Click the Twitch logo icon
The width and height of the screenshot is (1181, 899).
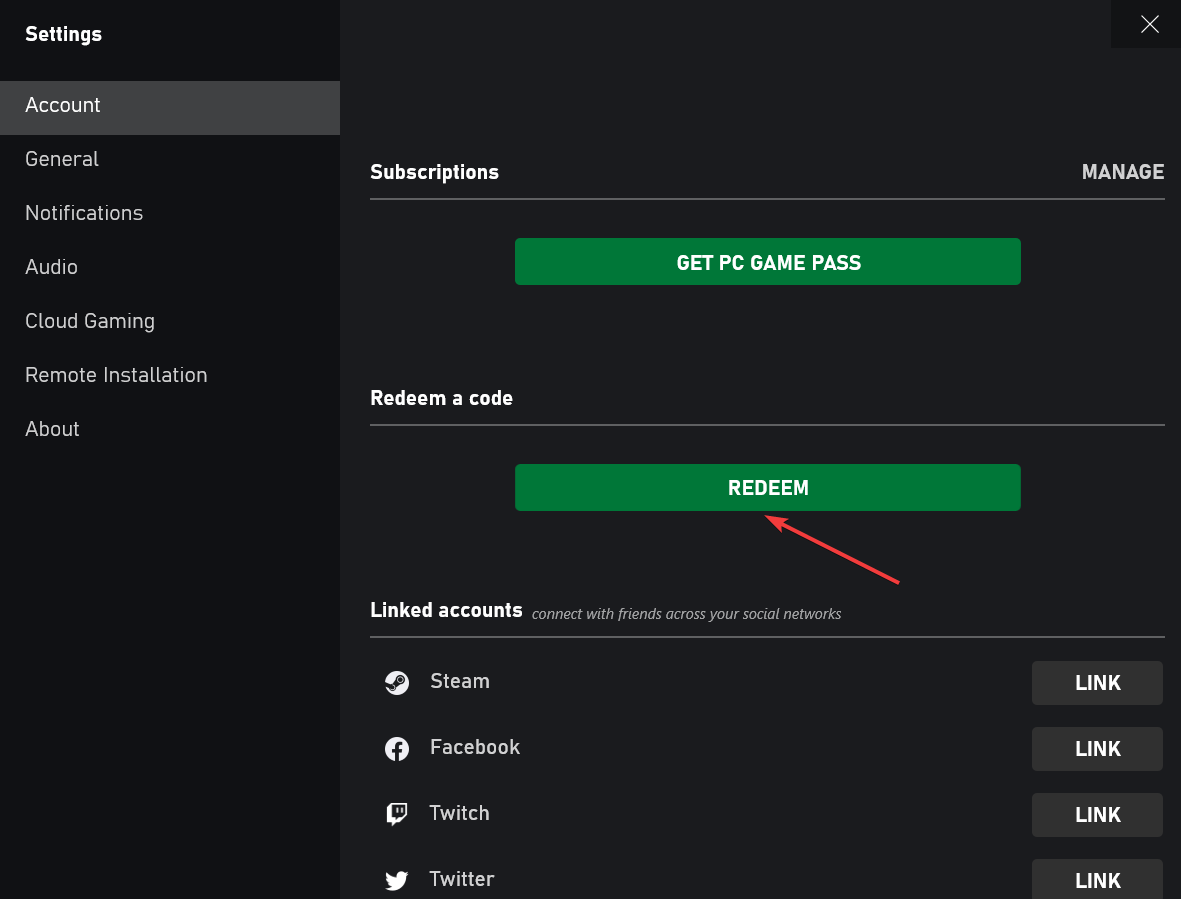coord(397,814)
